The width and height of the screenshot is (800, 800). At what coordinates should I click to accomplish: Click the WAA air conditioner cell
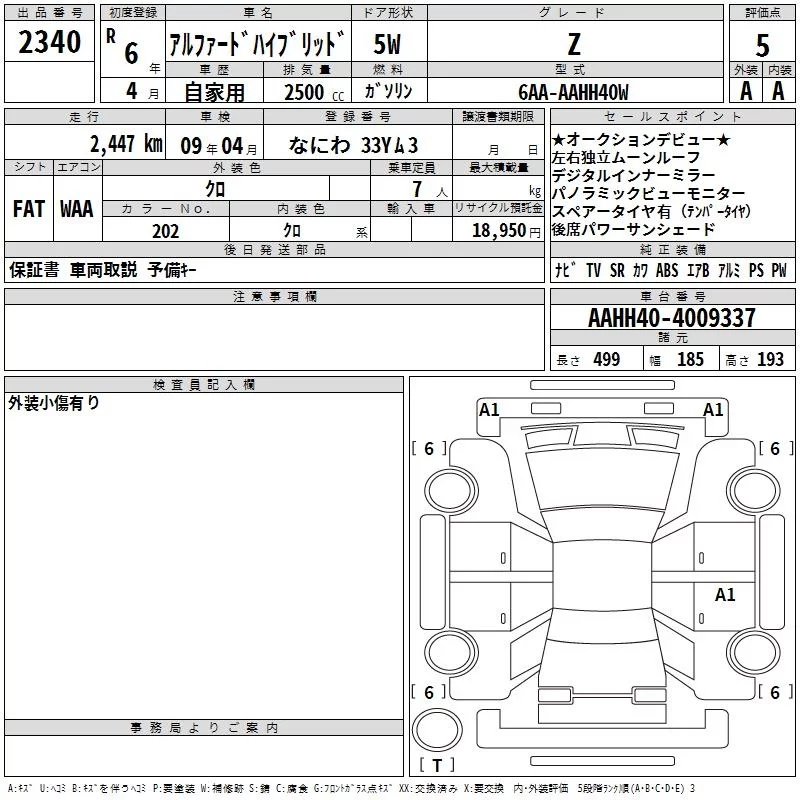(77, 209)
